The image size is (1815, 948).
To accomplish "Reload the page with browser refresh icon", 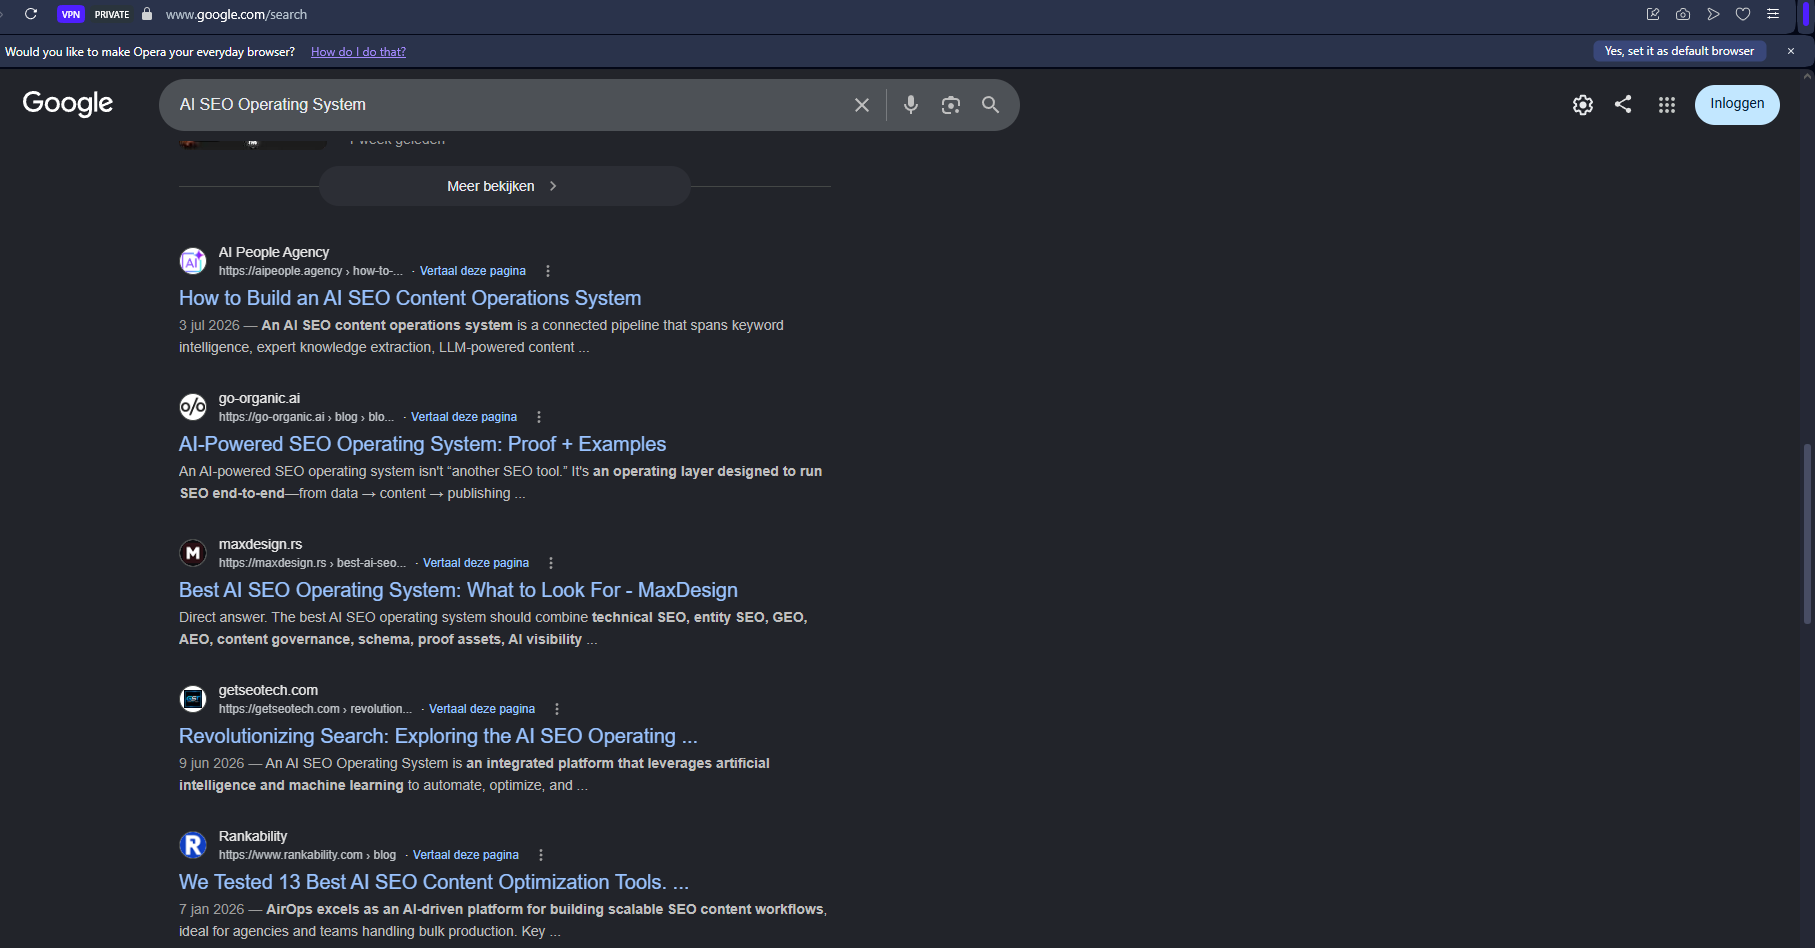I will 31,14.
